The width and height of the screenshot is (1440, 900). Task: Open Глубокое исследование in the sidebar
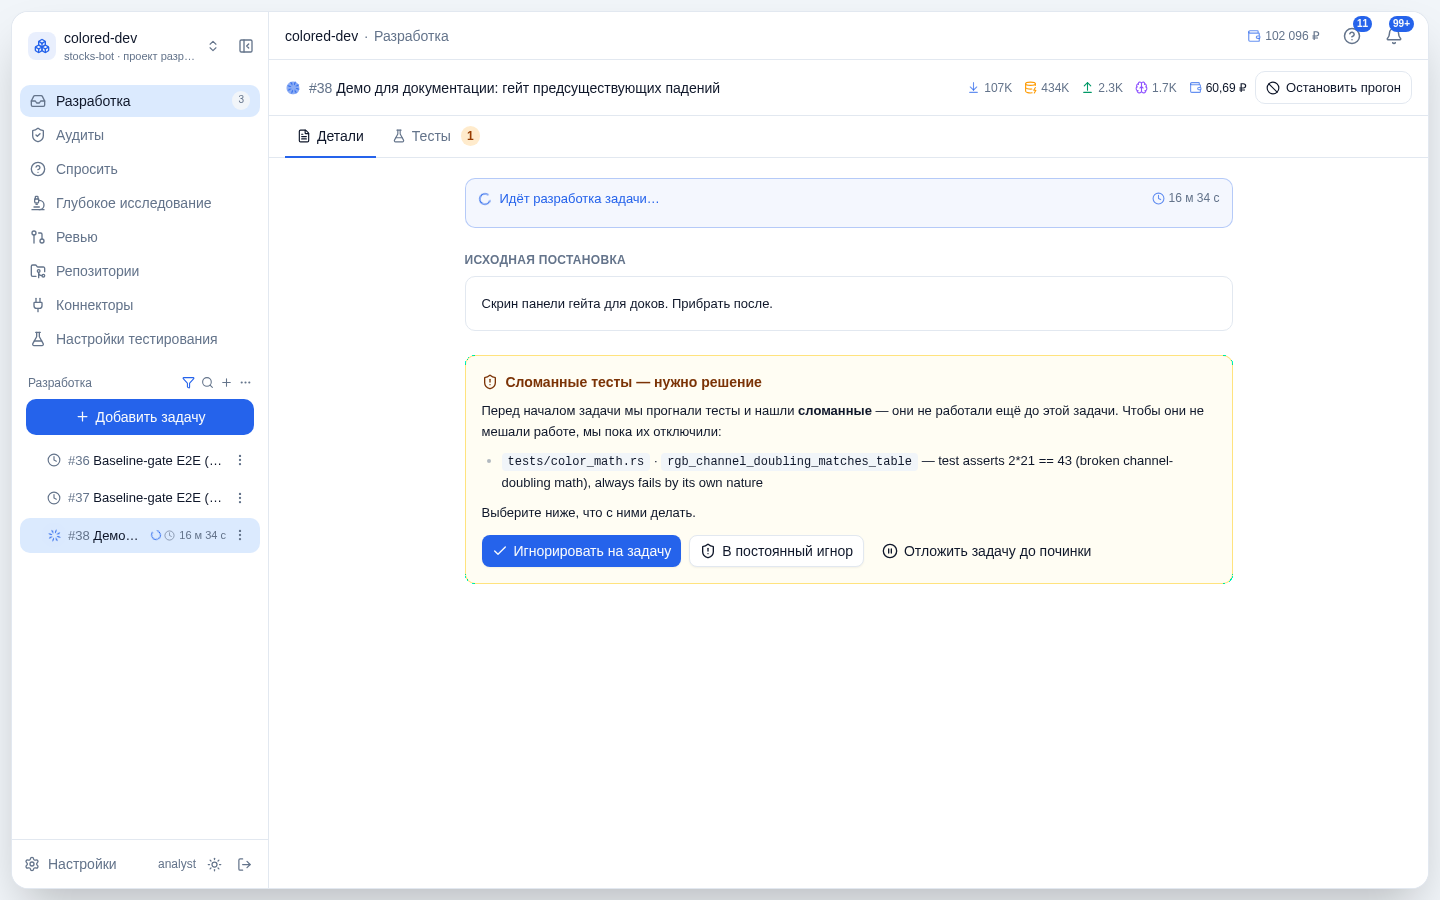[140, 203]
